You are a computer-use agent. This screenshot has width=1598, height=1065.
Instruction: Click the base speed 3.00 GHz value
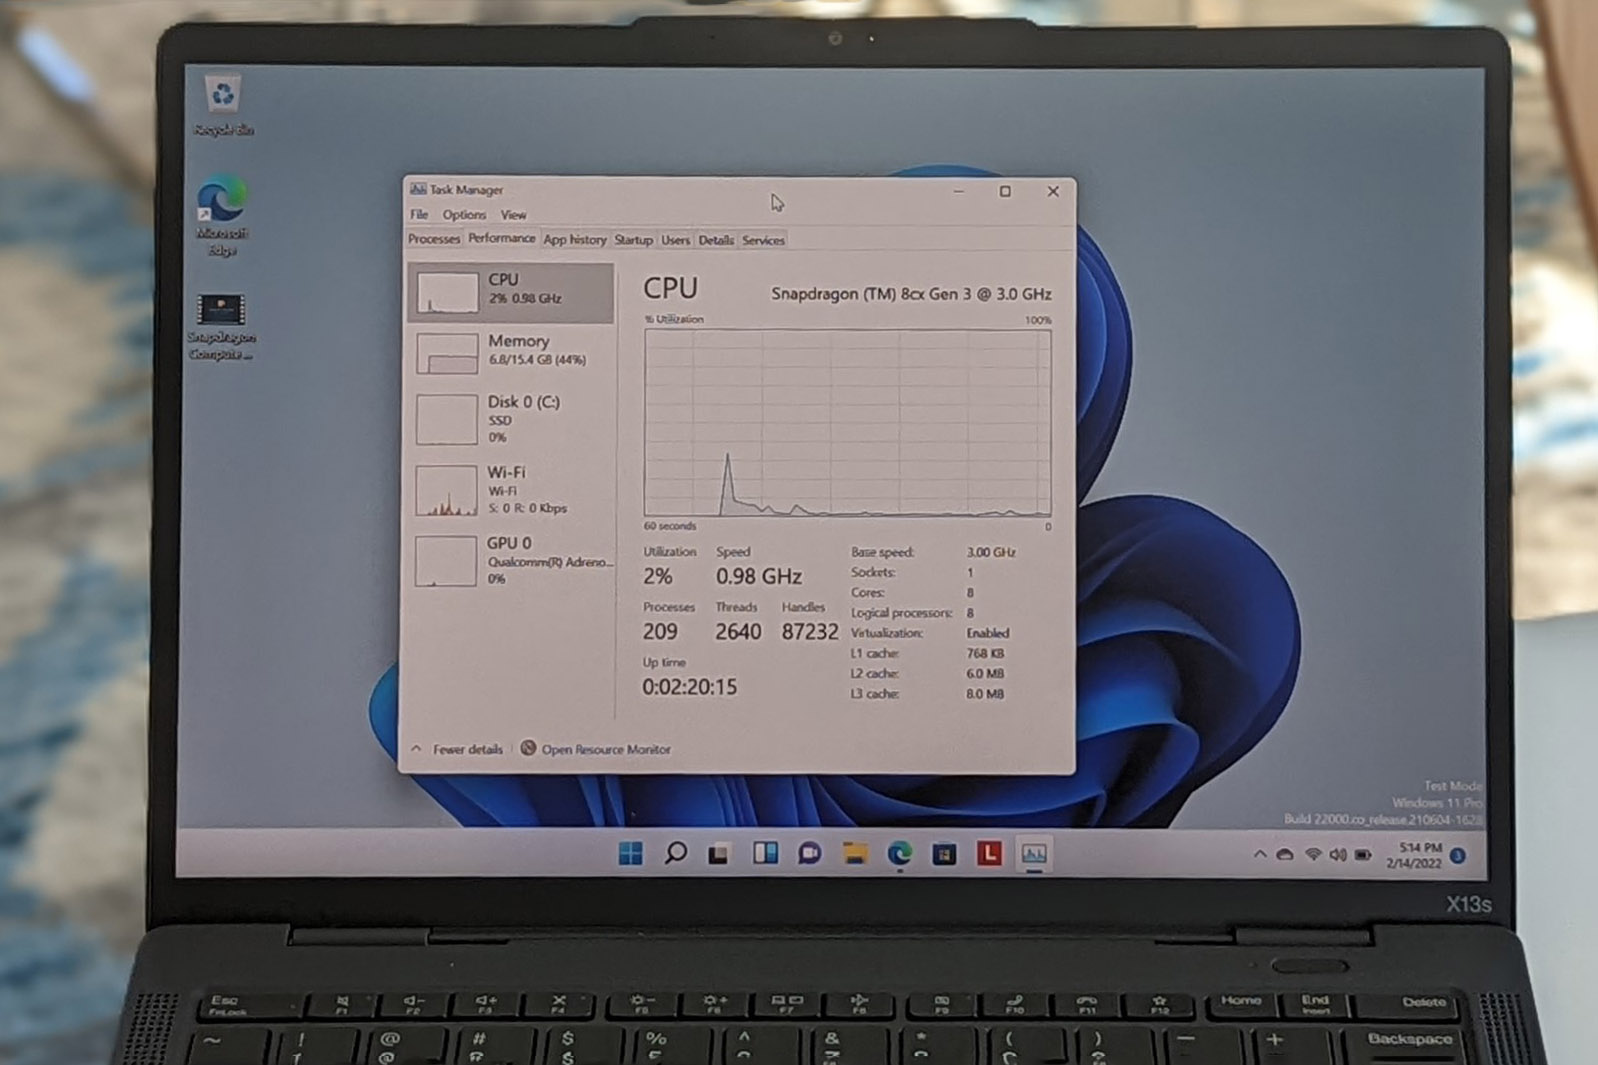click(991, 552)
